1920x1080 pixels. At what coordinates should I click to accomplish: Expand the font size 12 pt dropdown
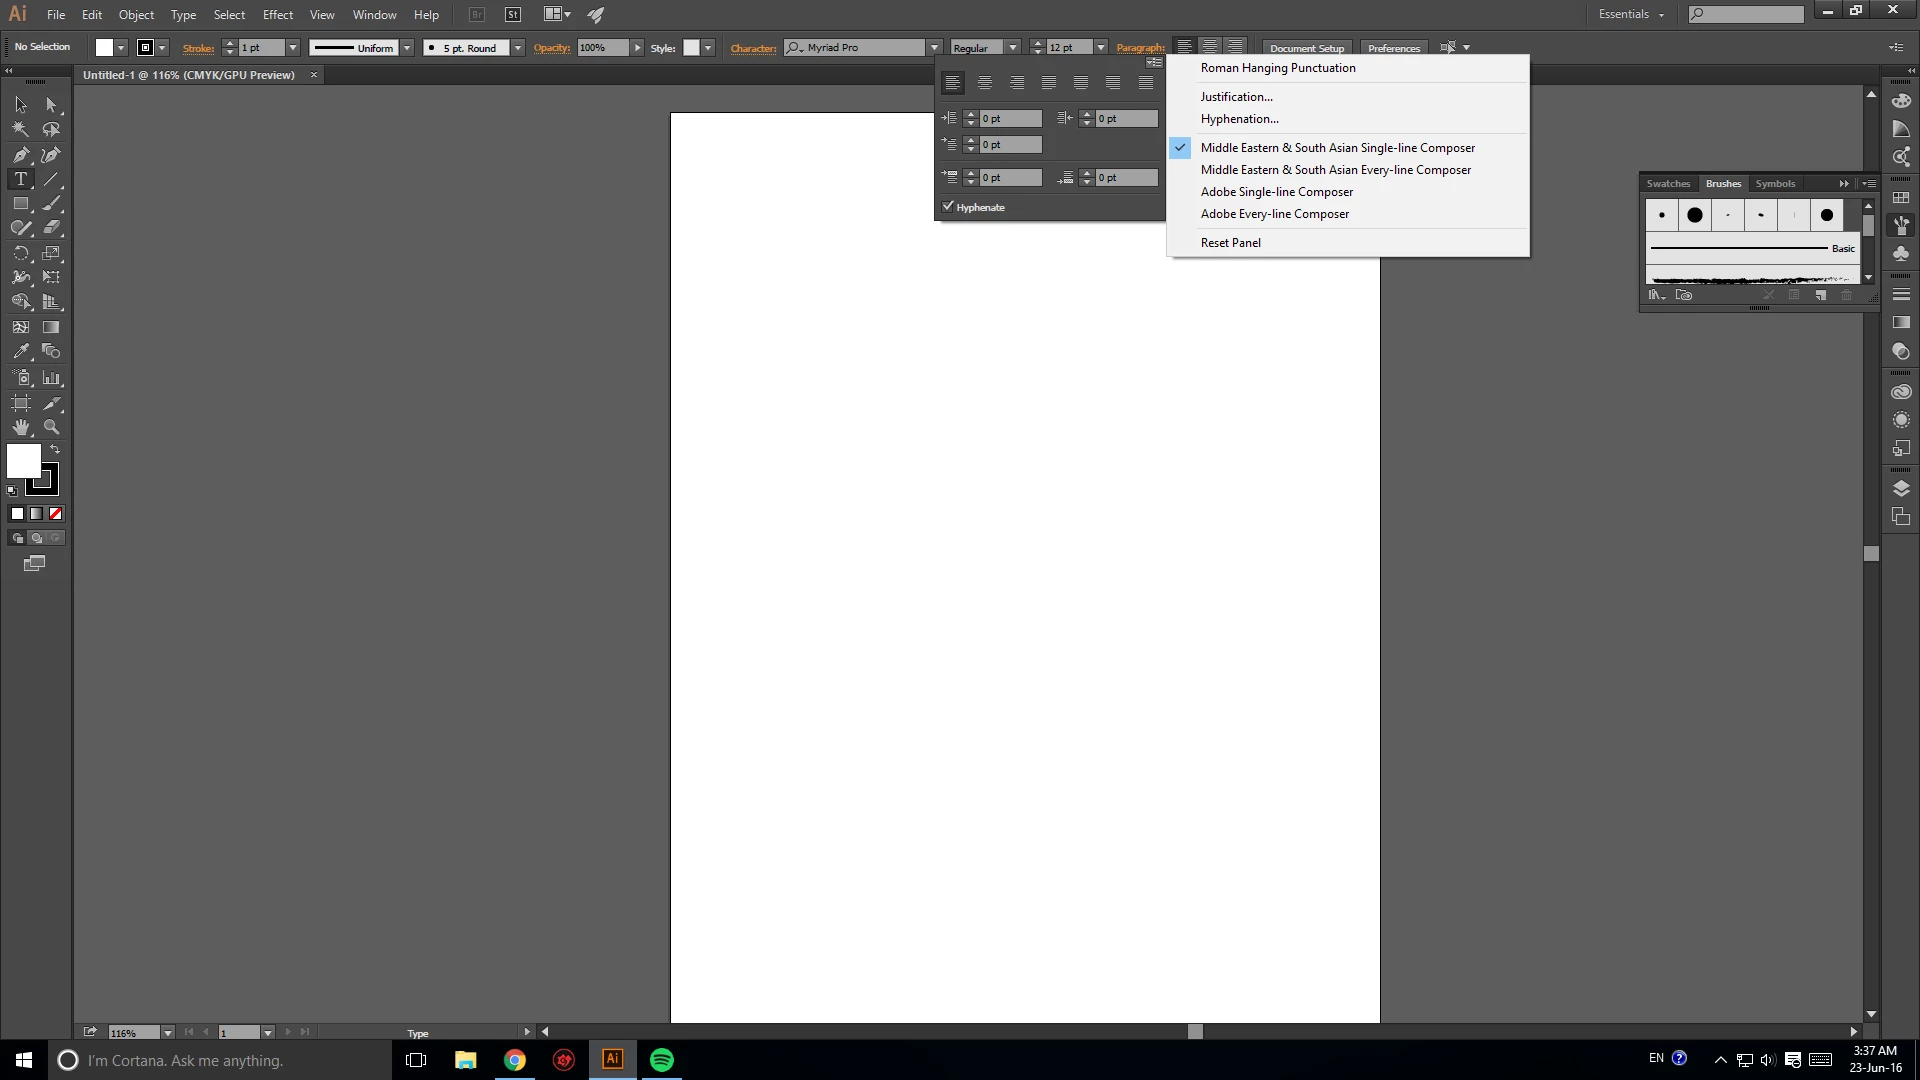[x=1101, y=48]
